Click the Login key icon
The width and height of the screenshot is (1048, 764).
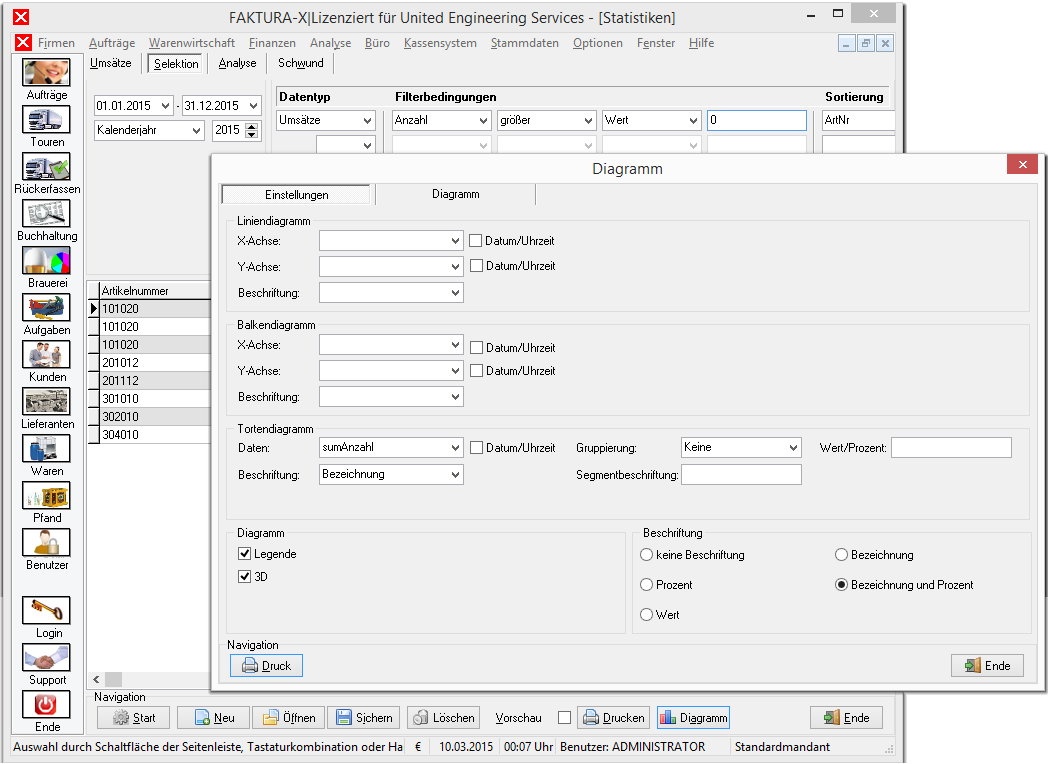pos(46,610)
